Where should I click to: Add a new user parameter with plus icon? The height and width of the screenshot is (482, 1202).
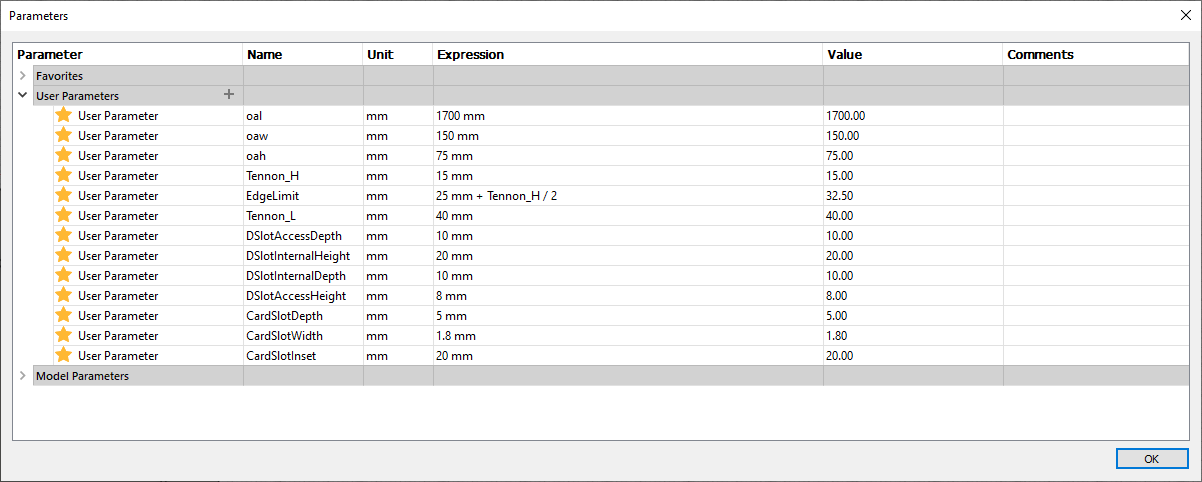[x=229, y=95]
